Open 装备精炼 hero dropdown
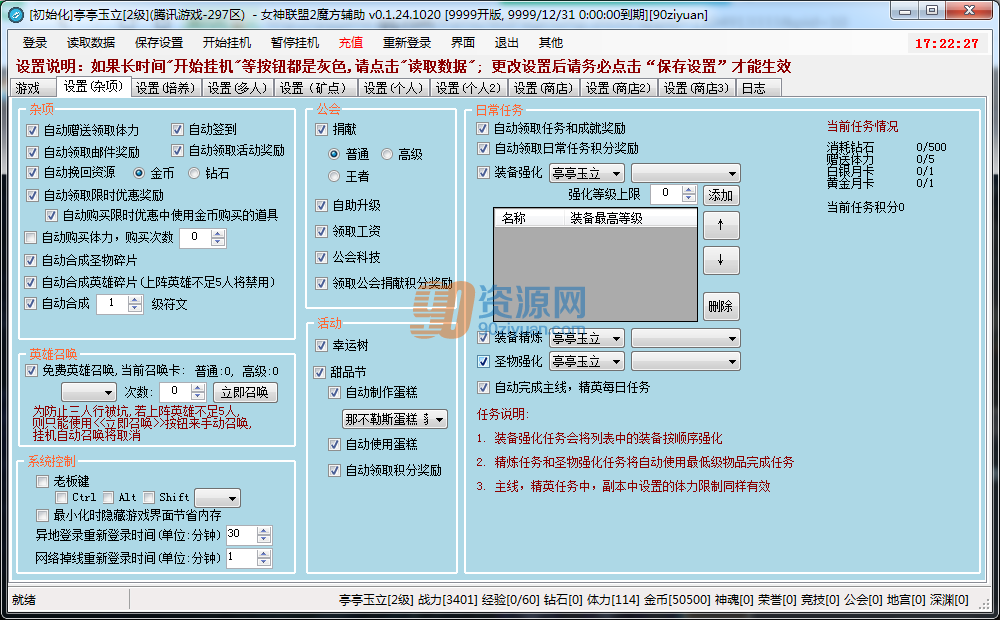The height and width of the screenshot is (620, 1000). [587, 338]
